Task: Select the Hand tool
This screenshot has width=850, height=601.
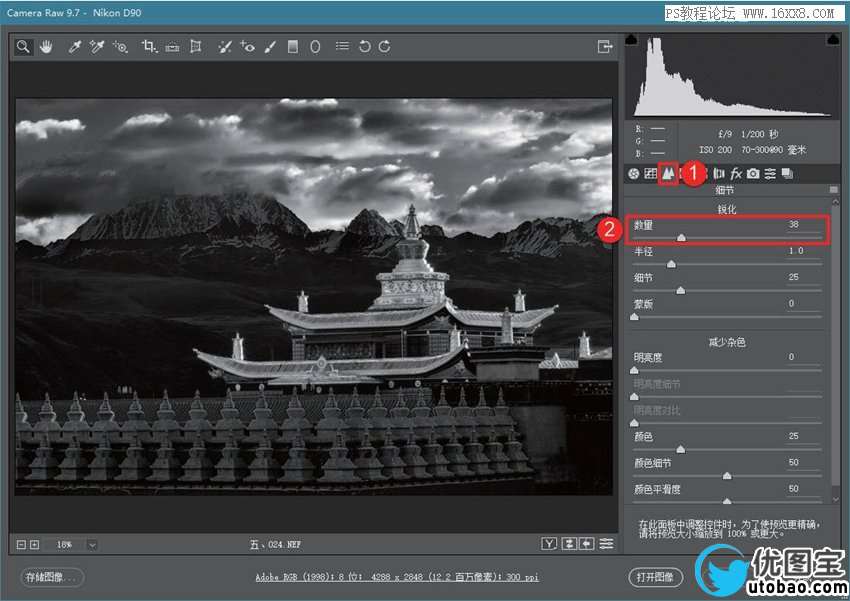Action: point(46,47)
